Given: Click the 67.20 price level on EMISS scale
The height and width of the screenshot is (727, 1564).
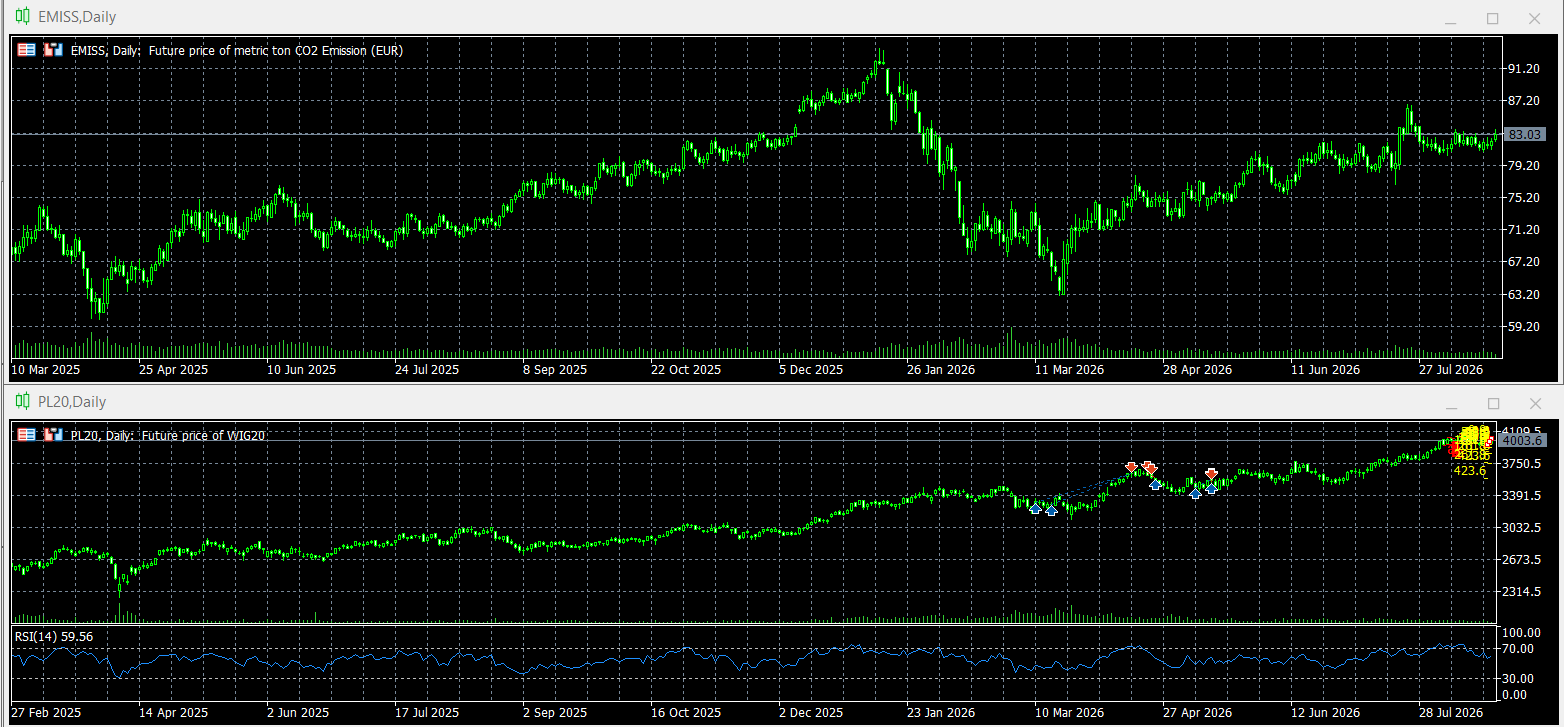Looking at the screenshot, I should 1524,262.
